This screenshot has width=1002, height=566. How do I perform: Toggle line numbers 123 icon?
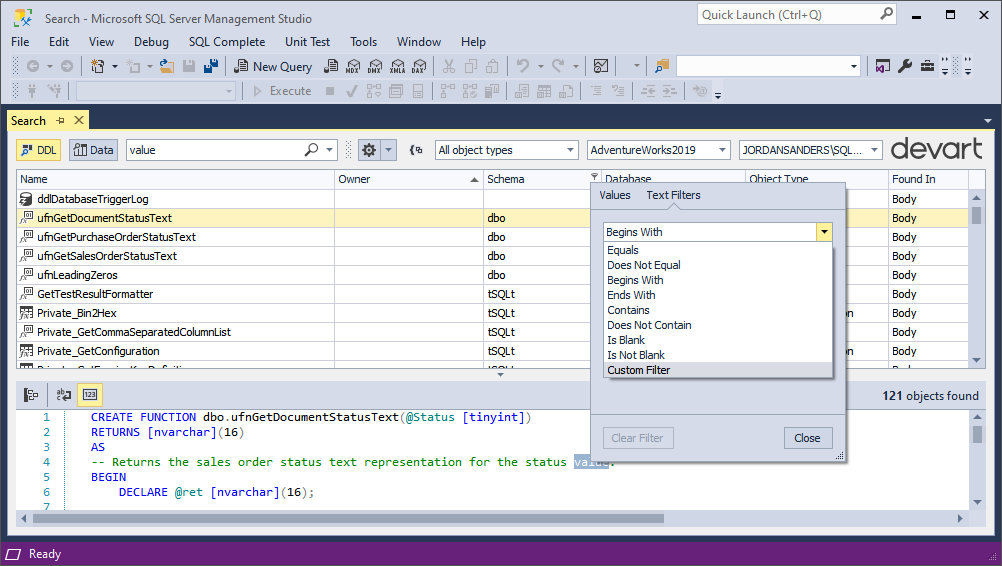(90, 395)
